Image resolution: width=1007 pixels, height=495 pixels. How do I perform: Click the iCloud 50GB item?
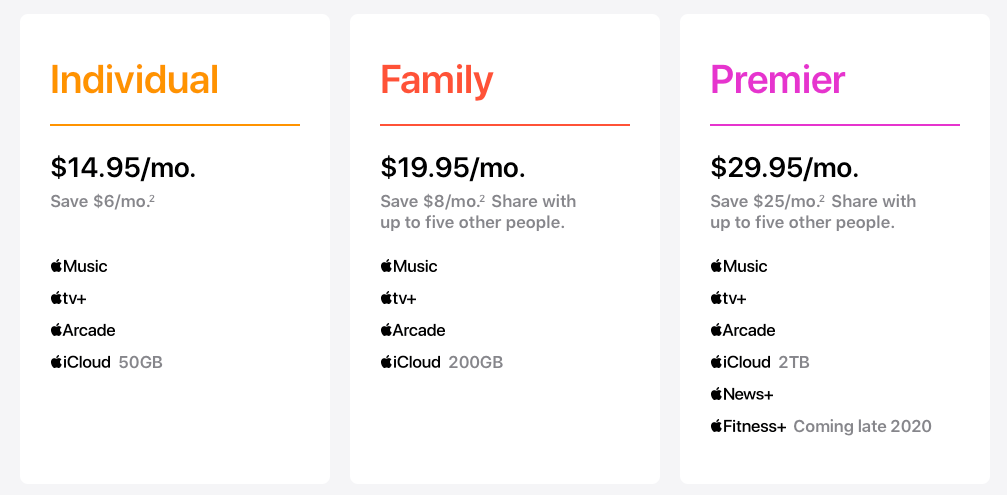pyautogui.click(x=106, y=362)
